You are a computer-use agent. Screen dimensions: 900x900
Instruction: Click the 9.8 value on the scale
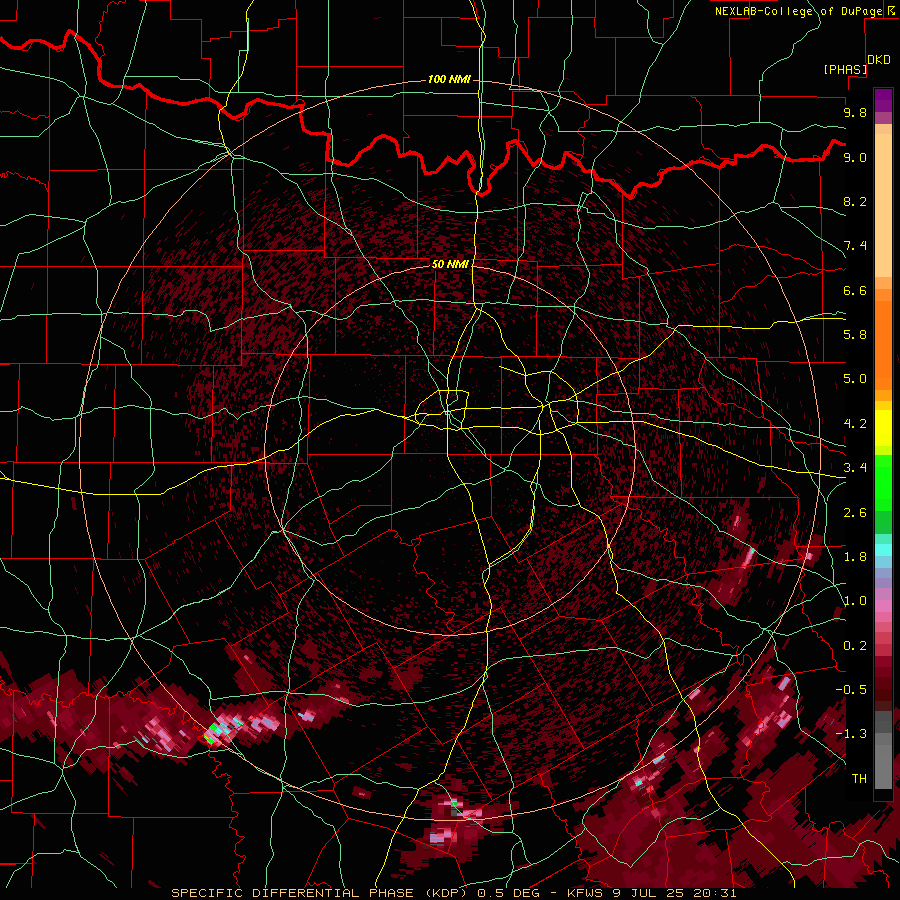pos(855,112)
